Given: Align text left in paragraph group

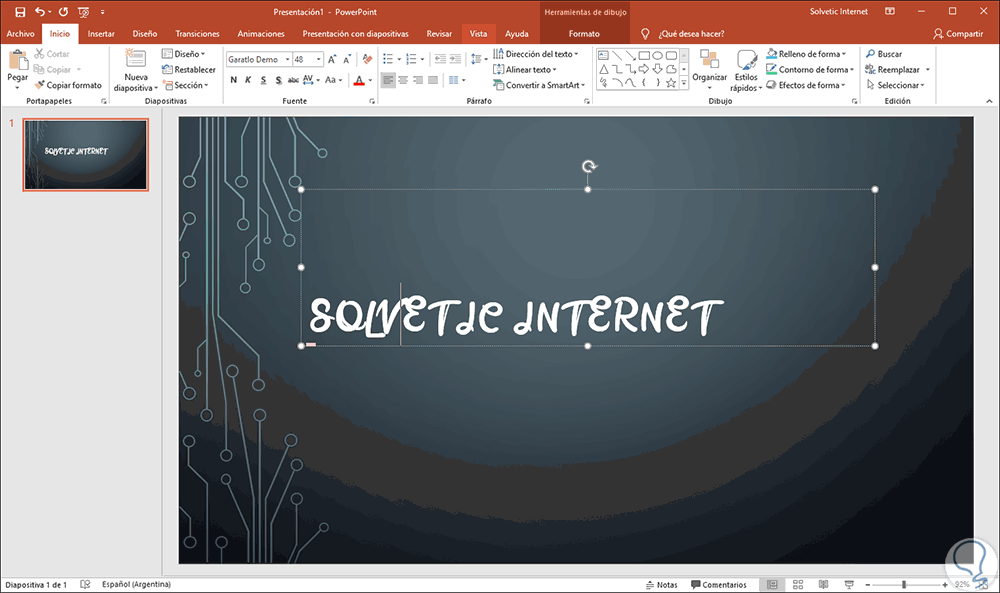Looking at the screenshot, I should tap(388, 80).
